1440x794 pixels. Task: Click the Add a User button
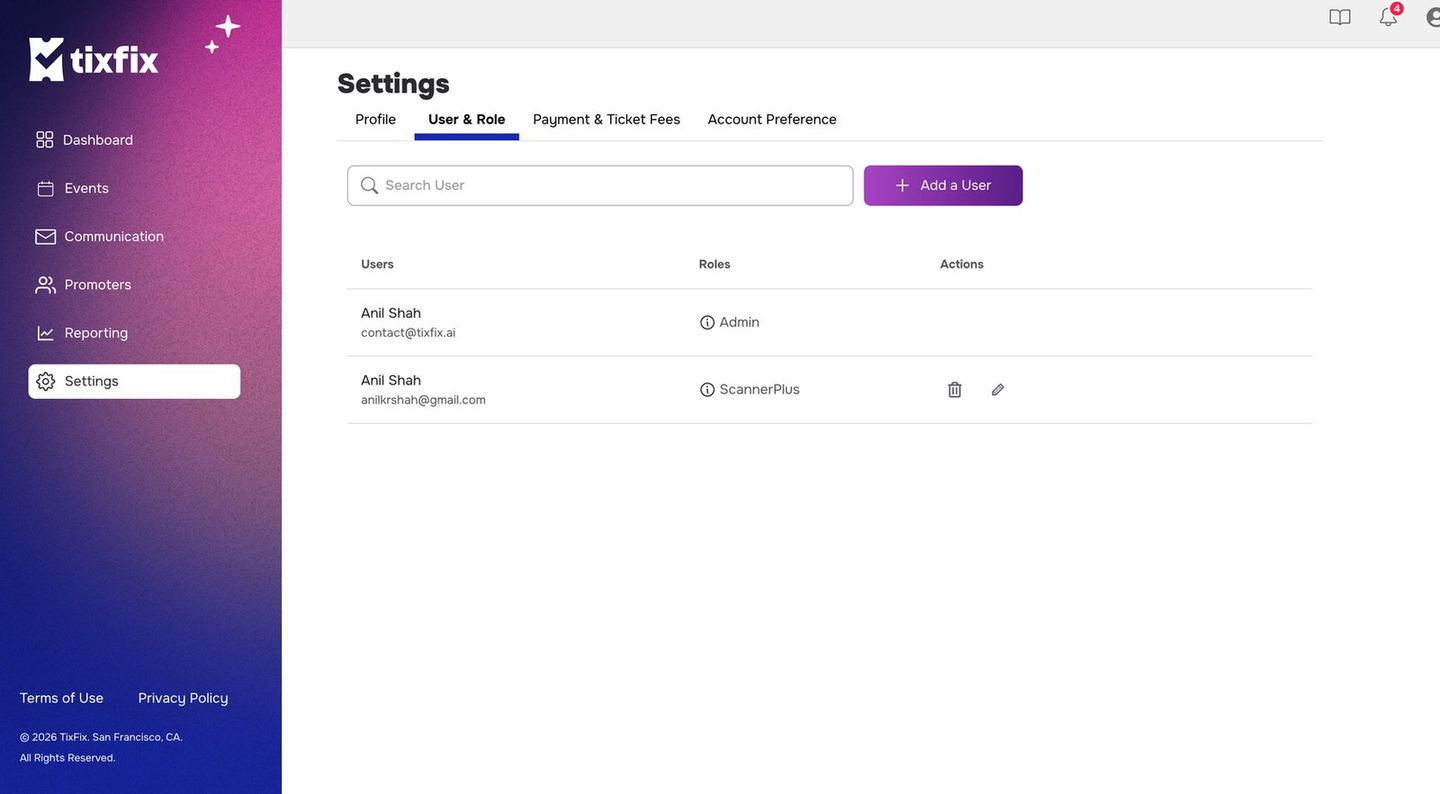(943, 185)
